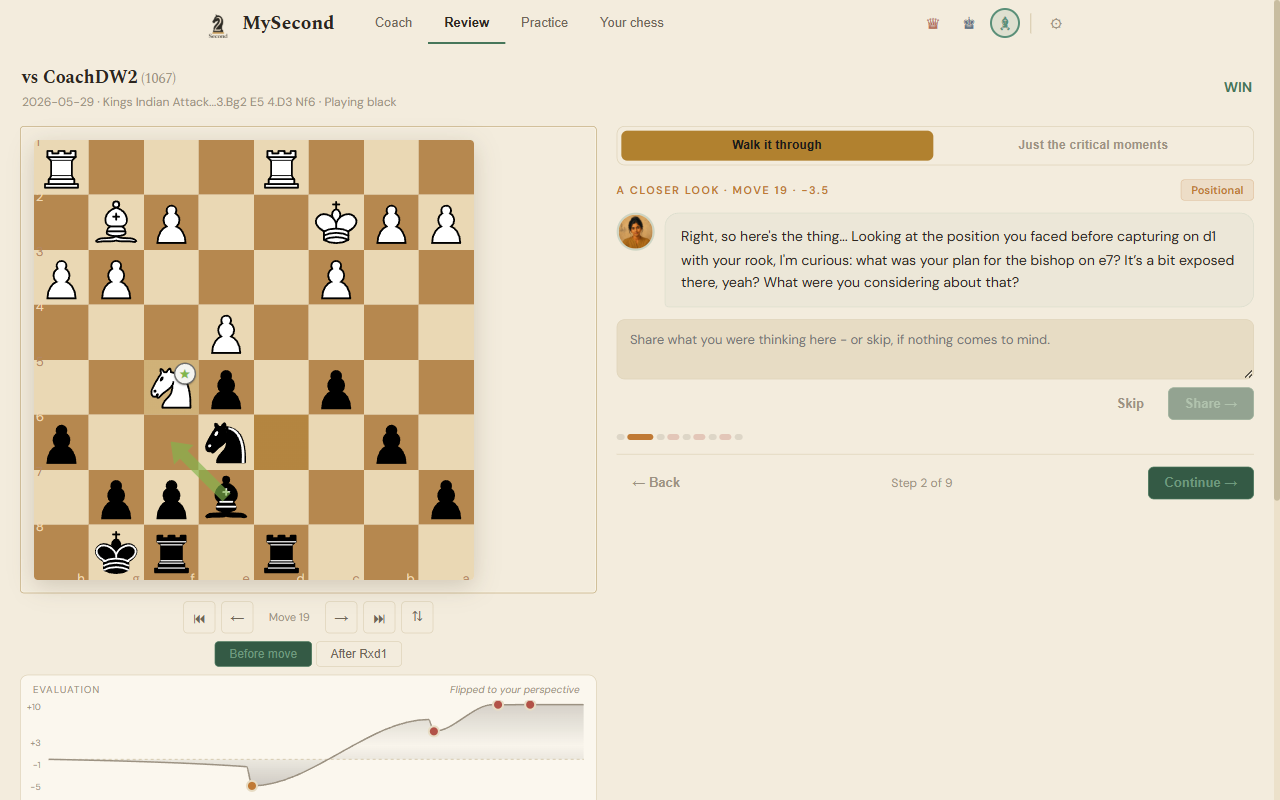
Task: Jump to last move with skip-forward icon
Action: 379,617
